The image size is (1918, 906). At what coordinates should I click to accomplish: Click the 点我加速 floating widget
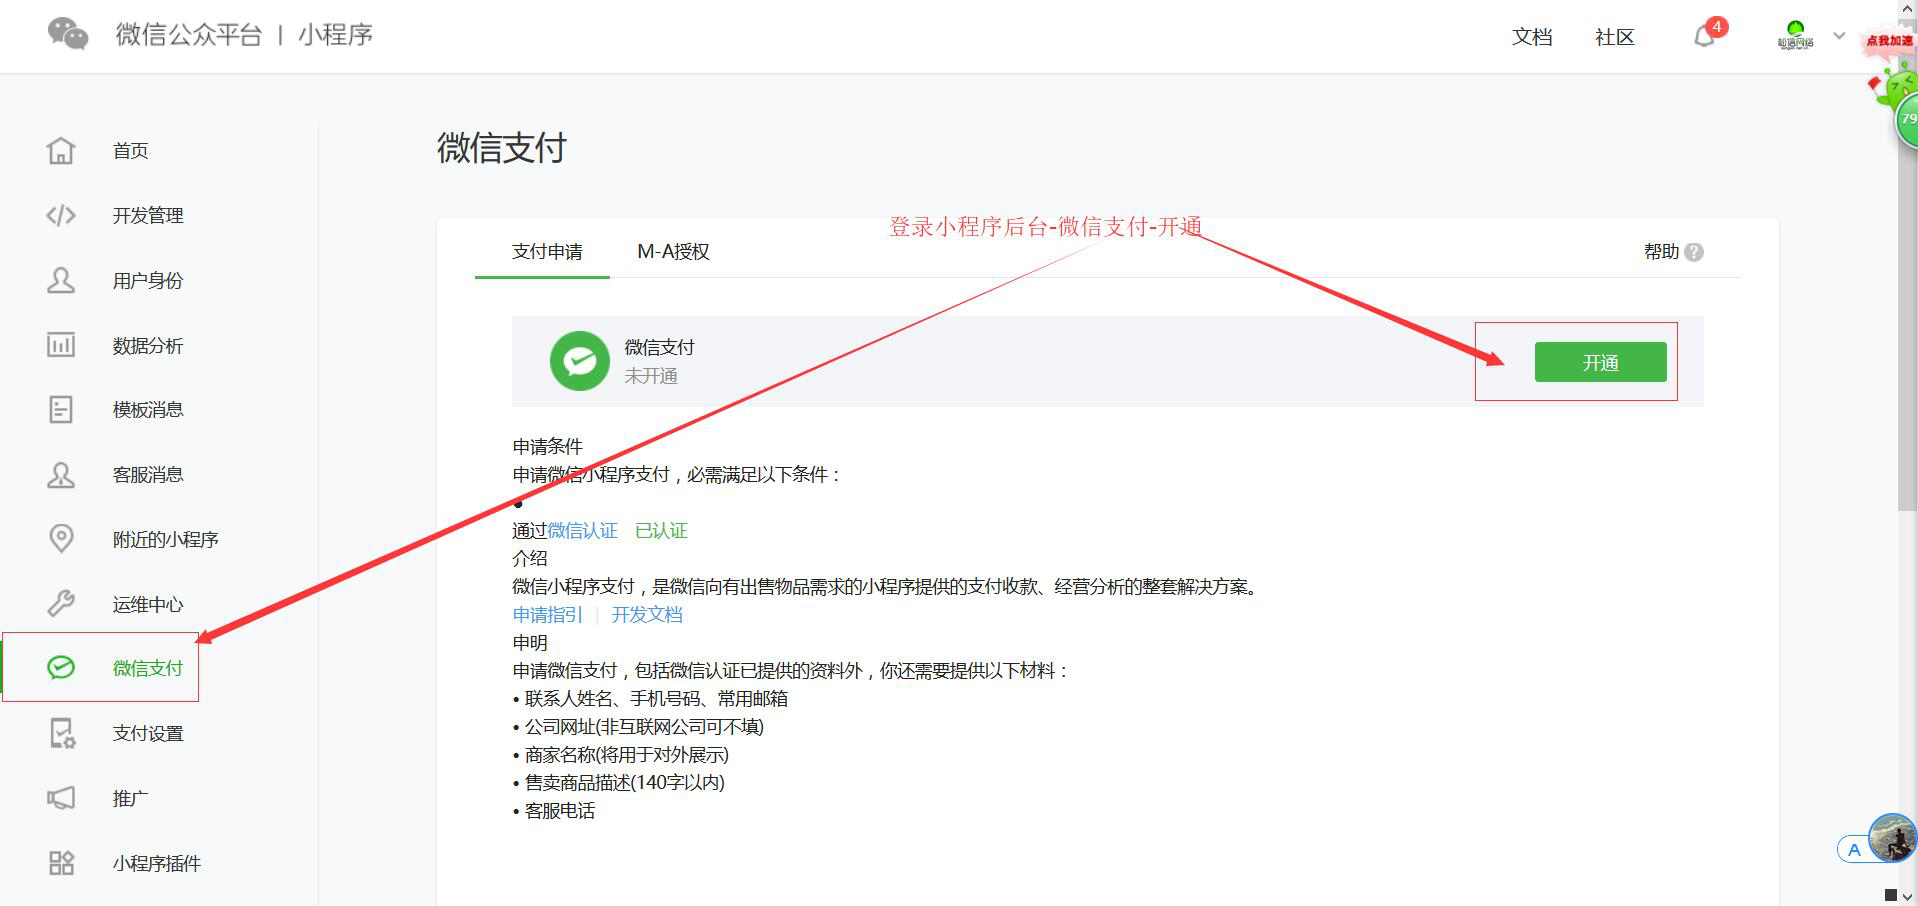(1890, 42)
